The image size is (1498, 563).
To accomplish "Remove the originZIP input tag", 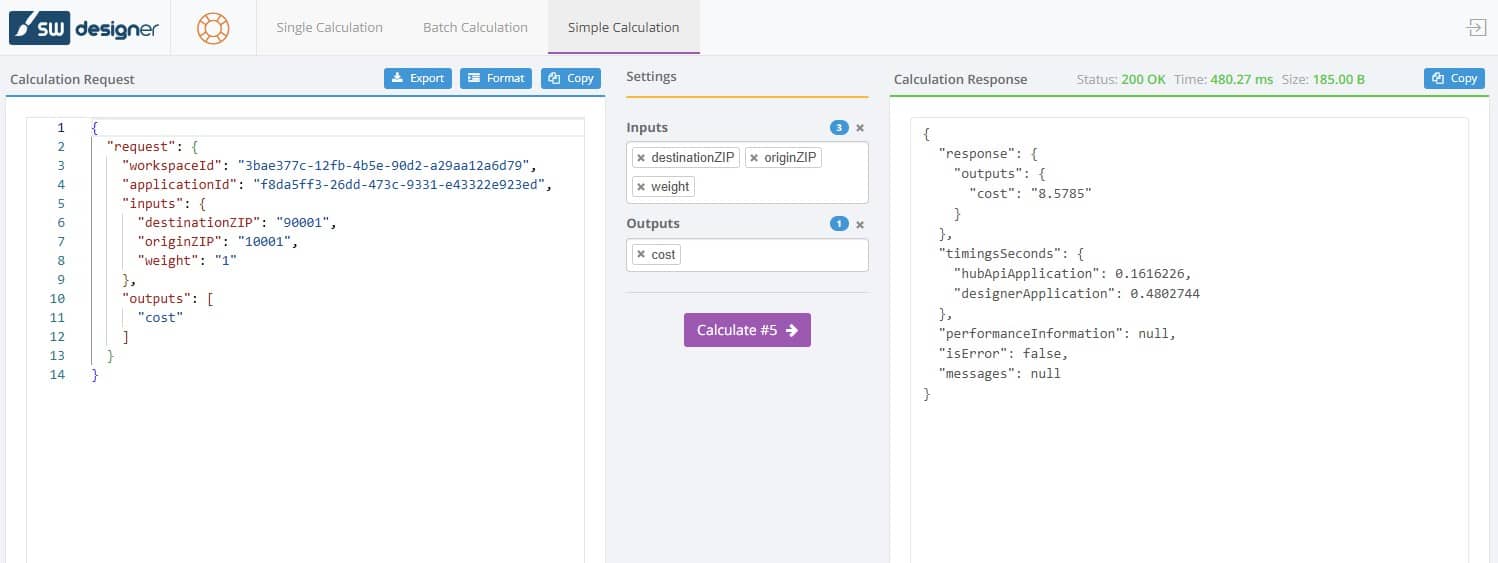I will (754, 158).
